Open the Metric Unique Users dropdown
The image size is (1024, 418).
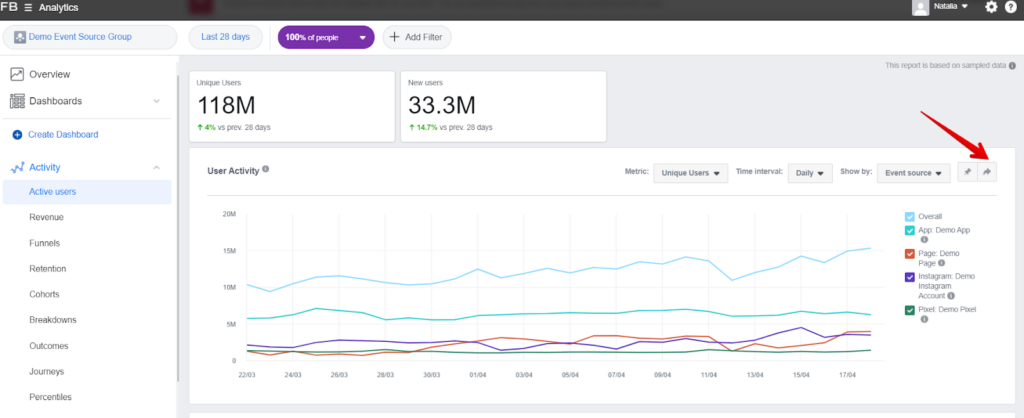click(689, 173)
